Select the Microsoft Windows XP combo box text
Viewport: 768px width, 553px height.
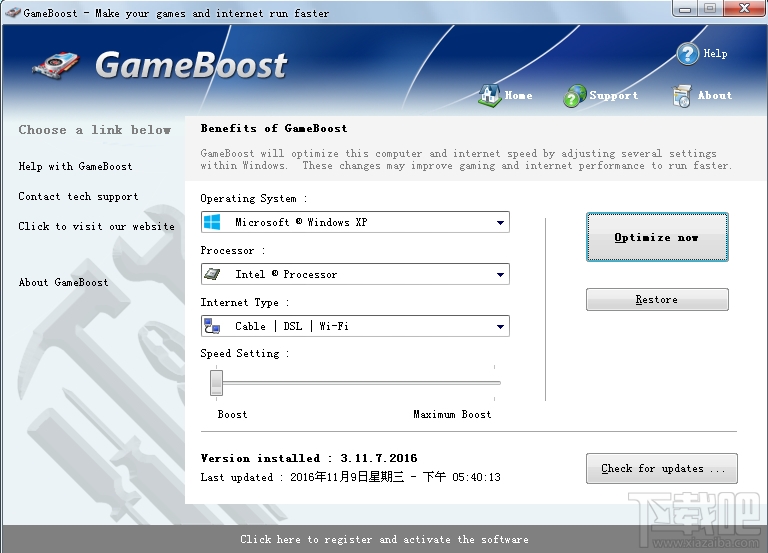click(301, 222)
